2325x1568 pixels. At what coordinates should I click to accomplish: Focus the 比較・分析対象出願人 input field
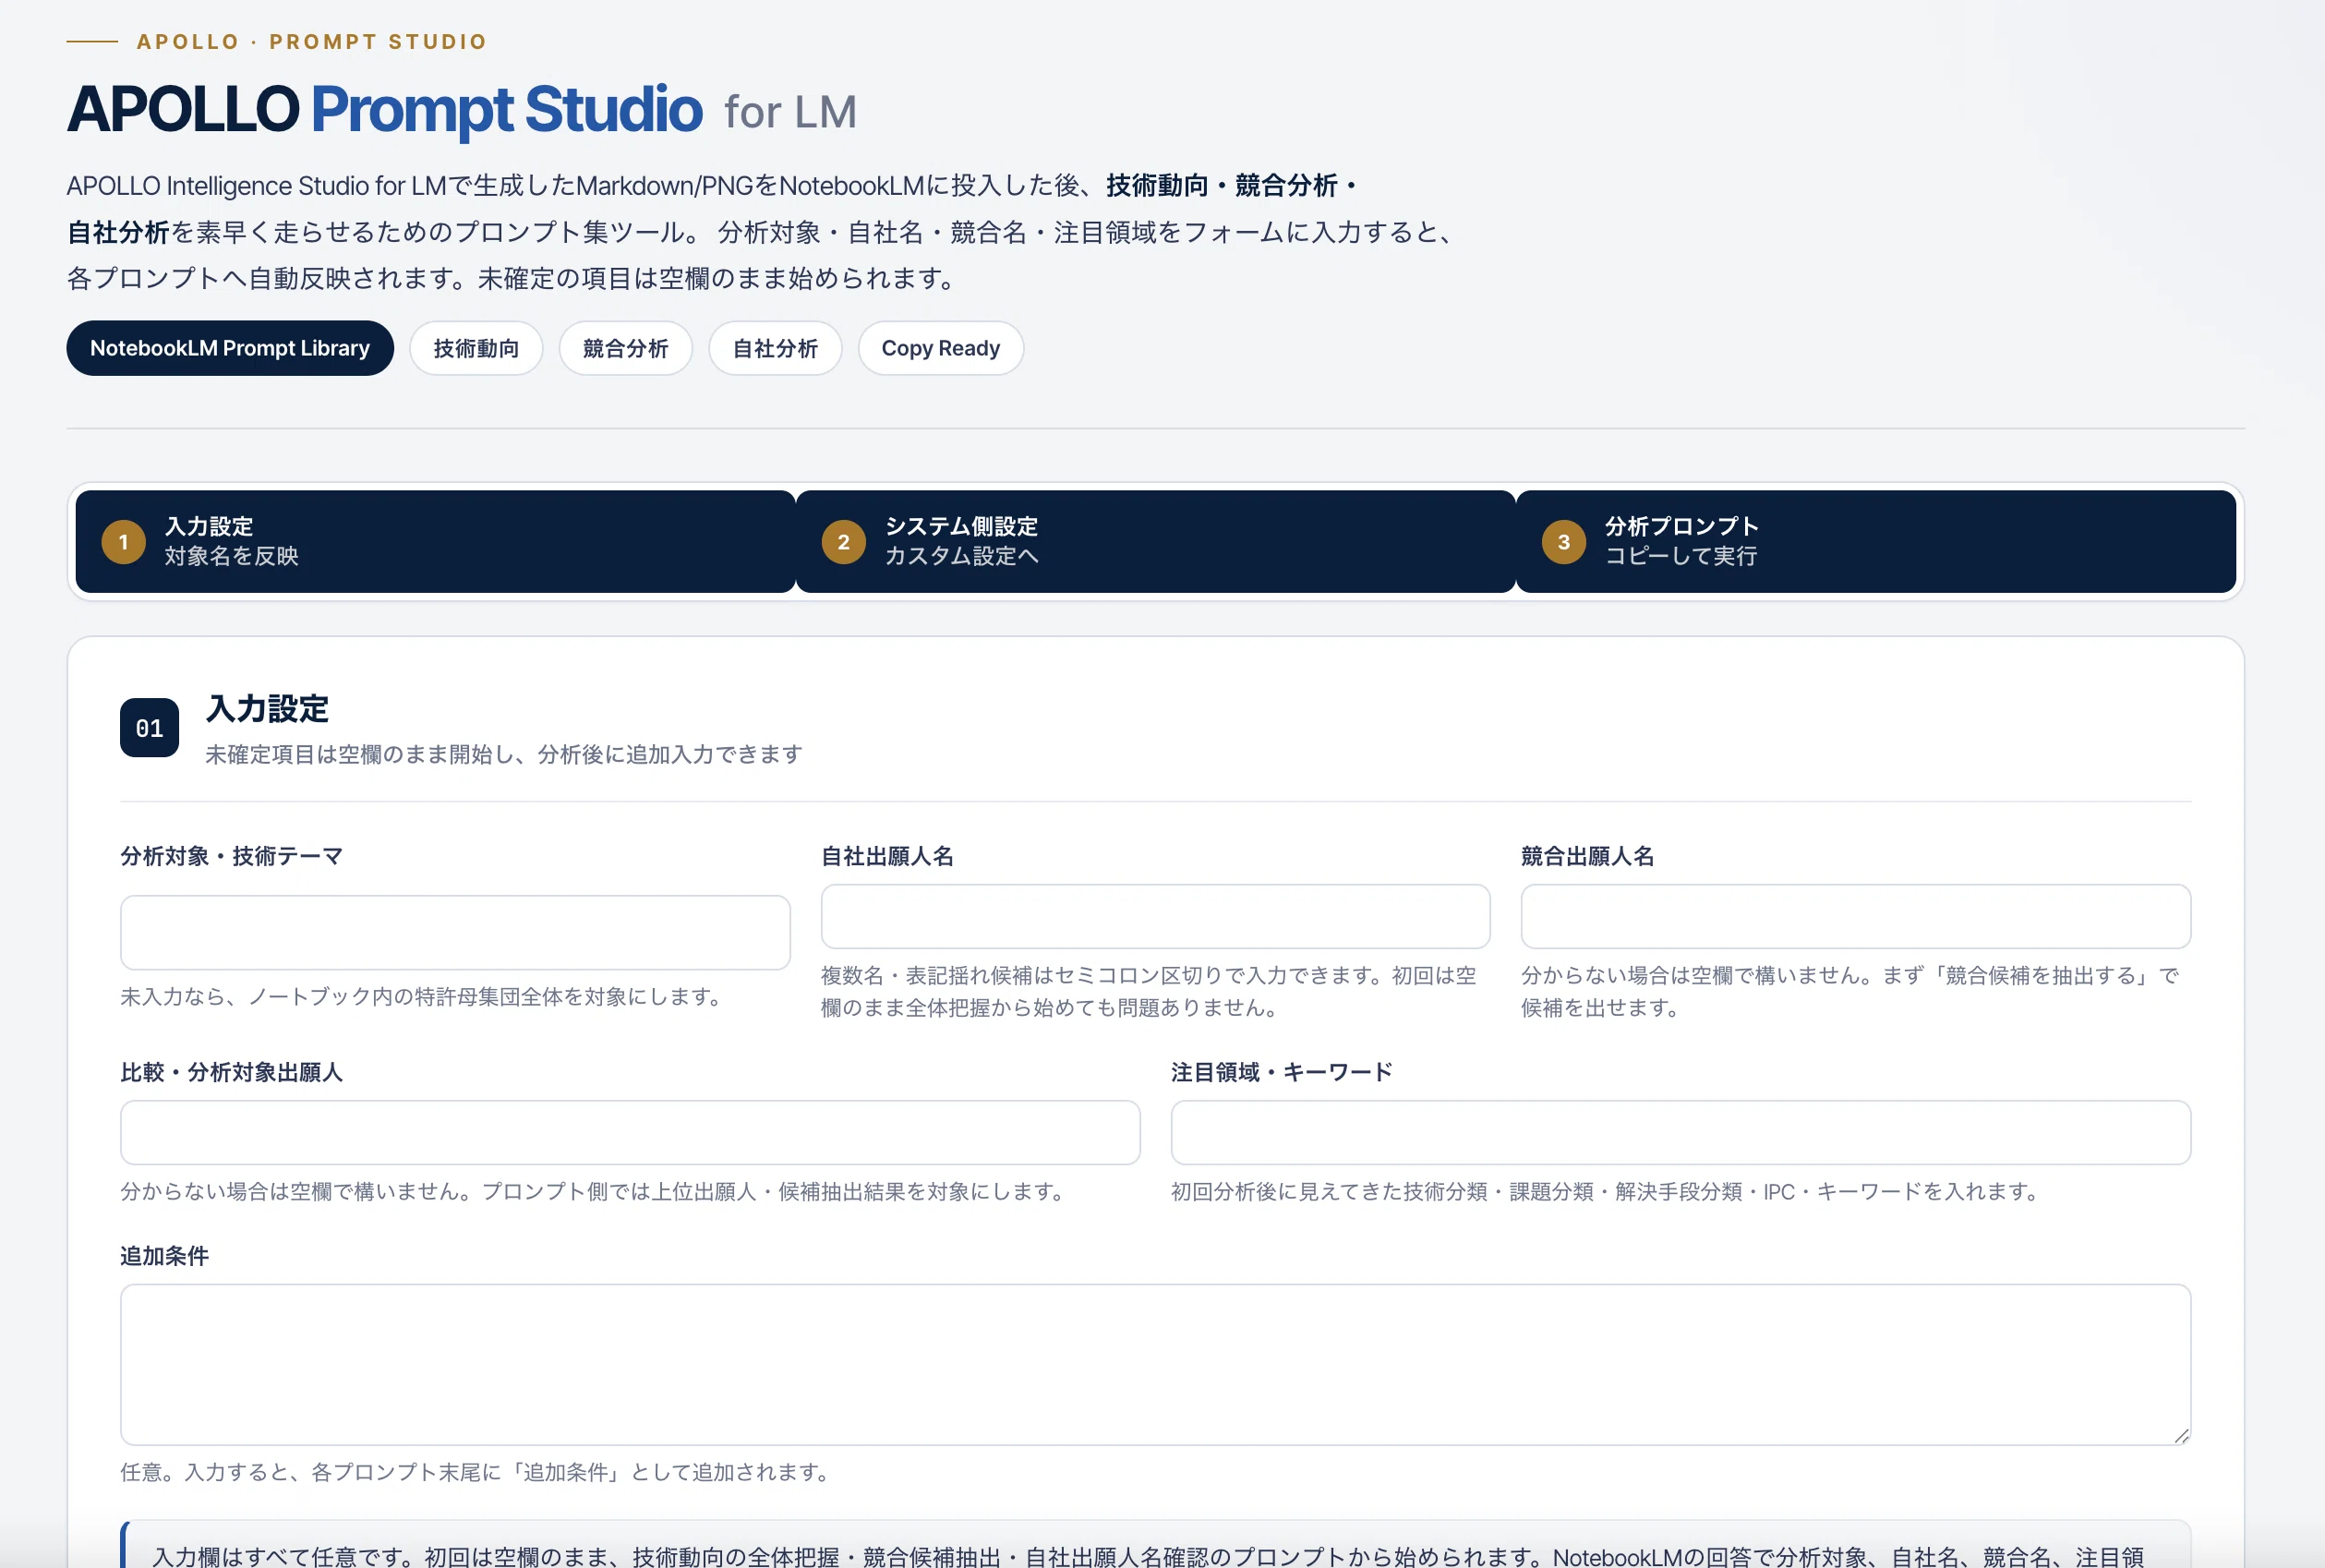click(x=630, y=1132)
